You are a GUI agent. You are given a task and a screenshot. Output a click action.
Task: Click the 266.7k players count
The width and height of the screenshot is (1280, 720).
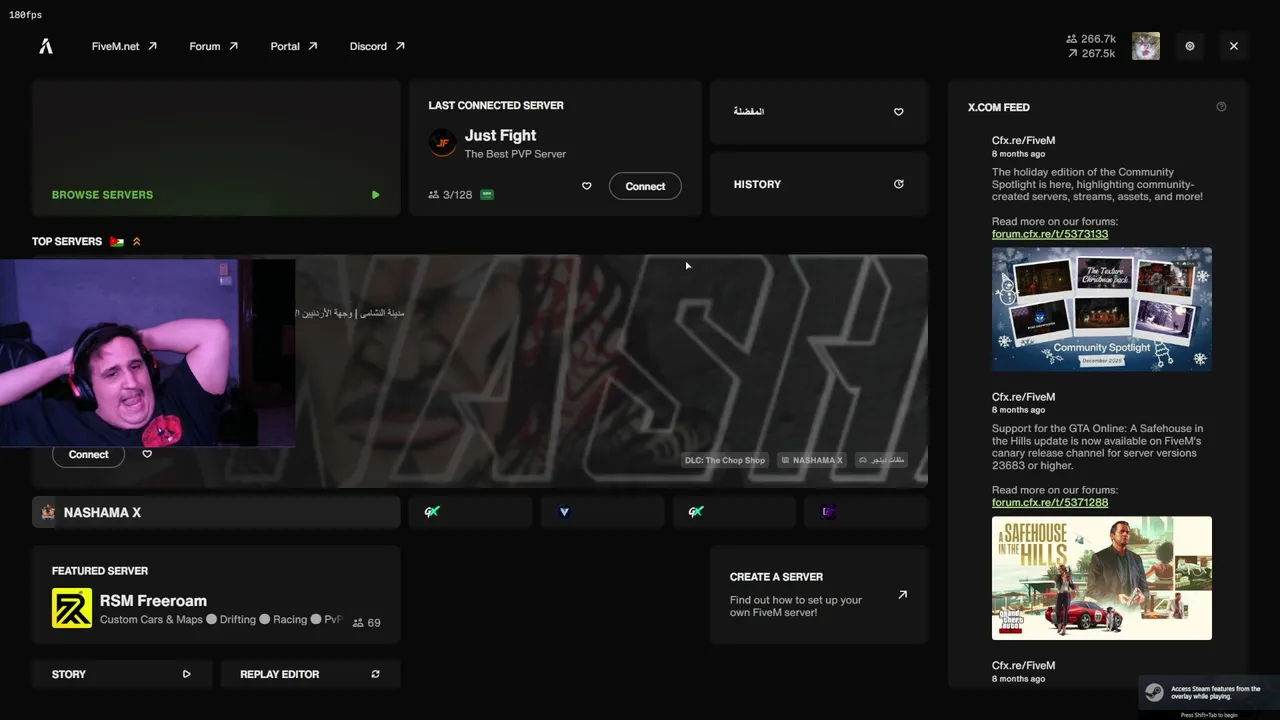coord(1091,39)
